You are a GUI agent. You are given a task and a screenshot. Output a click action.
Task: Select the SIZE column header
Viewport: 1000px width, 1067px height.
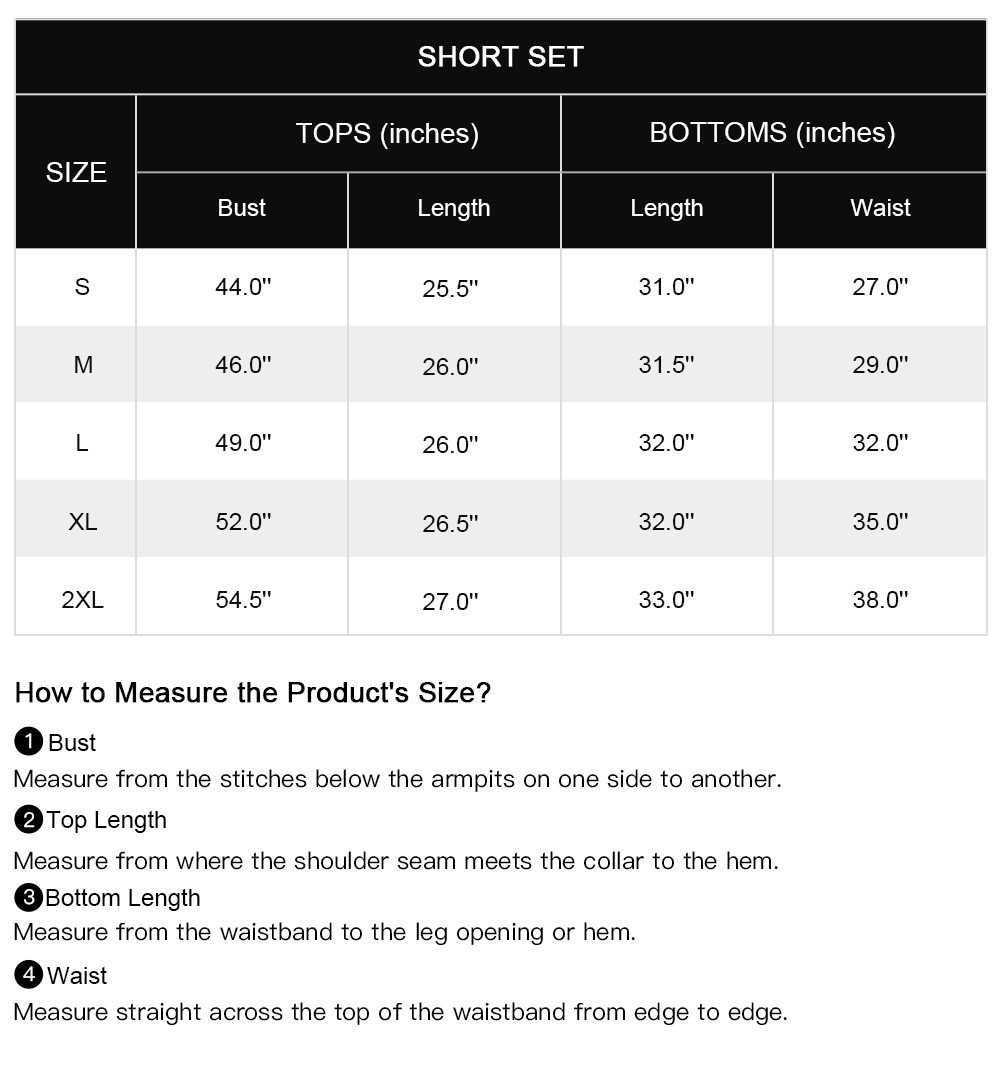point(76,172)
